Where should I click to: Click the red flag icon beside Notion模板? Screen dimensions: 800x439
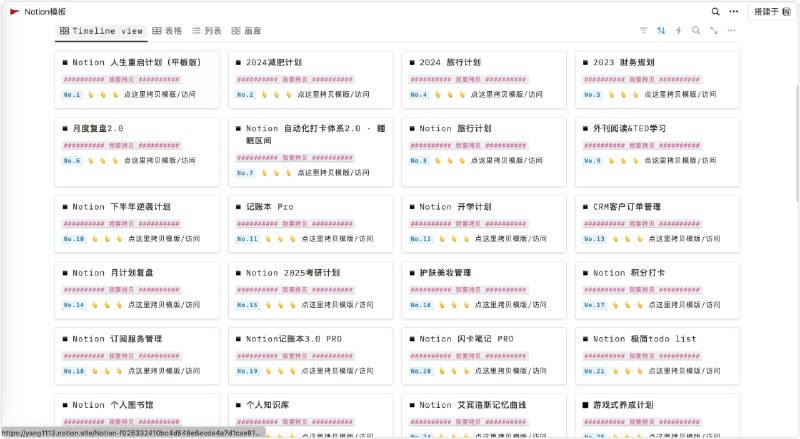coord(14,12)
